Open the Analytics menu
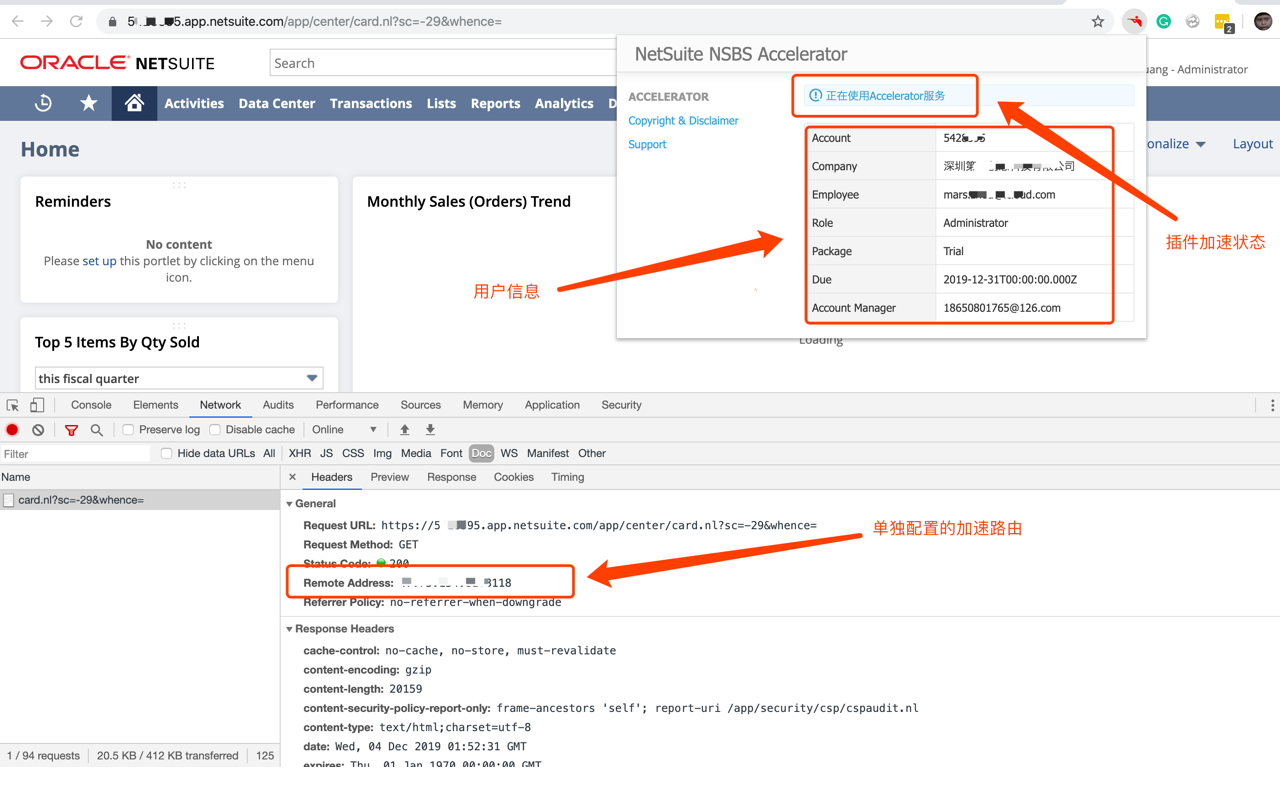Viewport: 1280px width, 800px height. [x=564, y=103]
